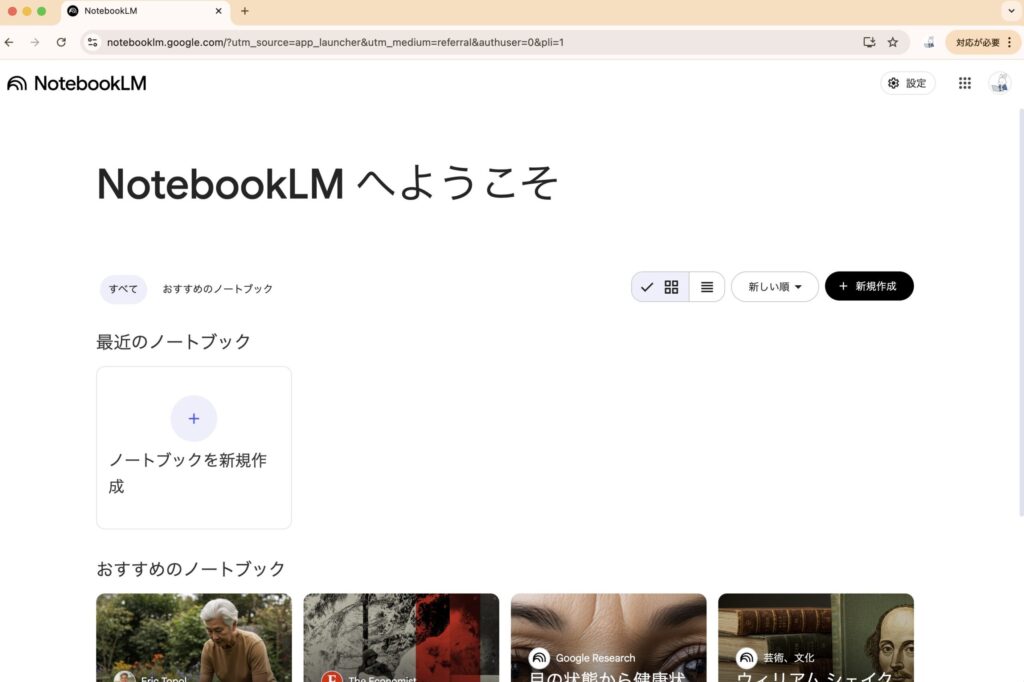1024x682 pixels.
Task: Open a new browser tab
Action: pos(245,11)
